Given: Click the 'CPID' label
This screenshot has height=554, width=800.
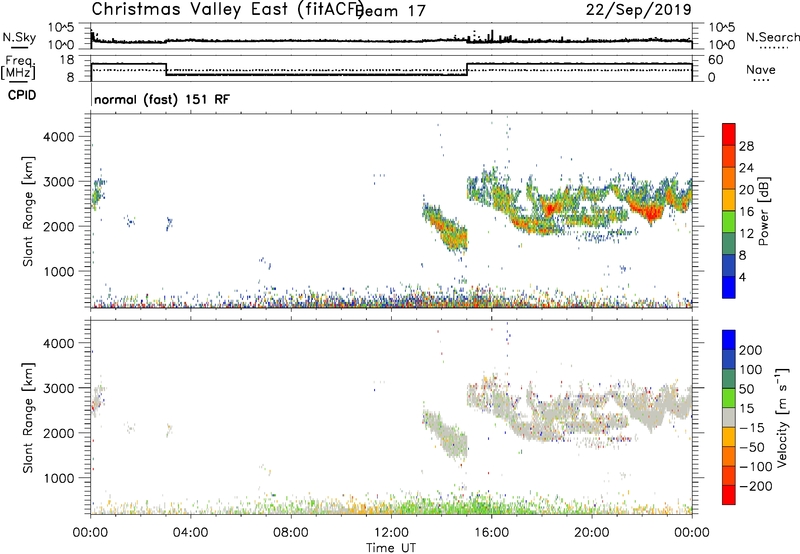Looking at the screenshot, I should point(22,95).
